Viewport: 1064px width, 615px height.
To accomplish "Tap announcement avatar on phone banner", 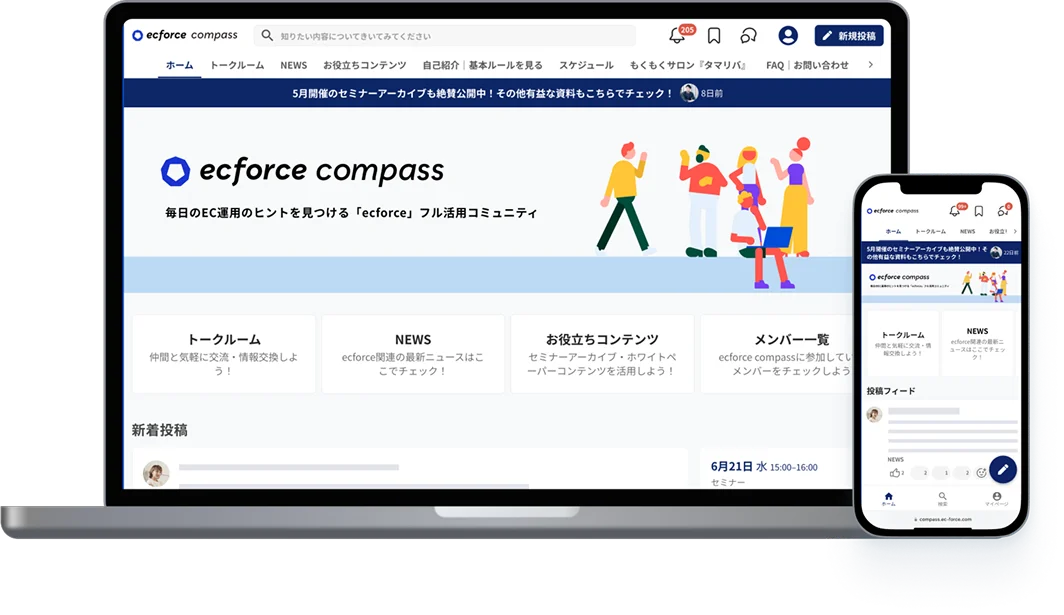I will [x=995, y=253].
